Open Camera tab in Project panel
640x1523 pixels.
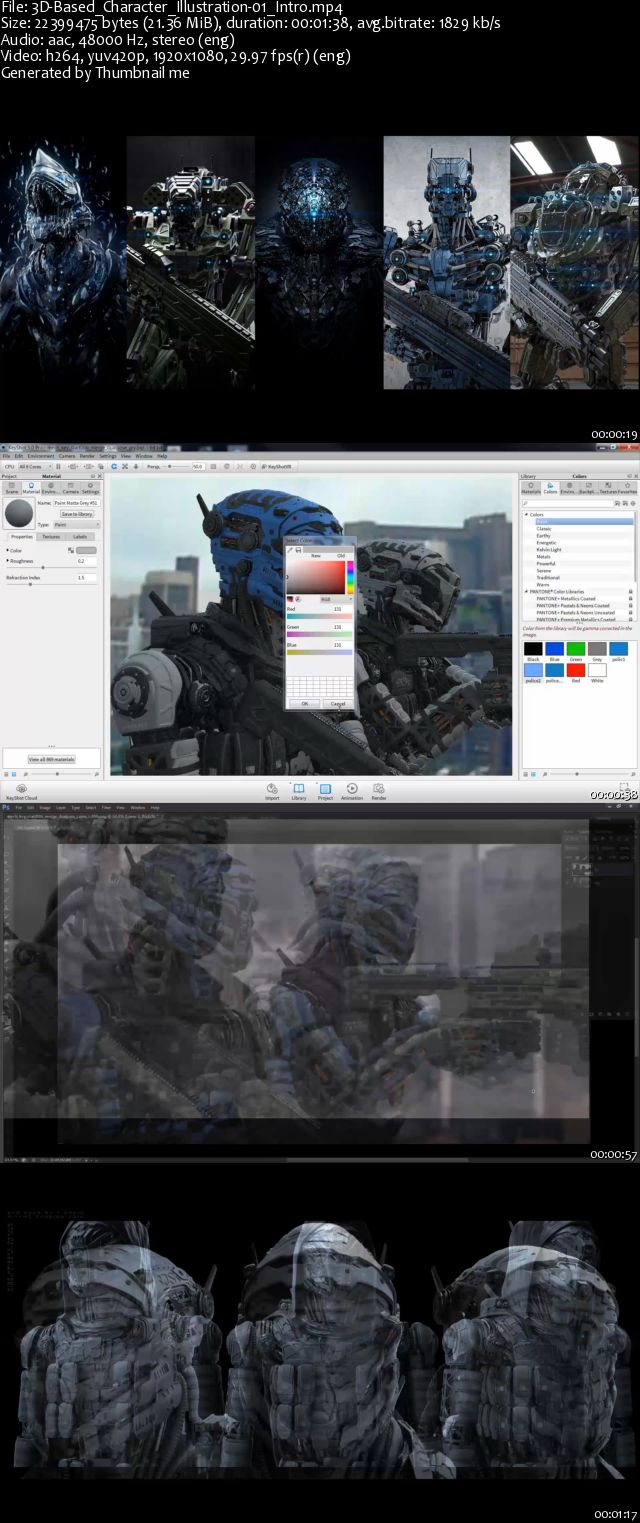(x=71, y=489)
